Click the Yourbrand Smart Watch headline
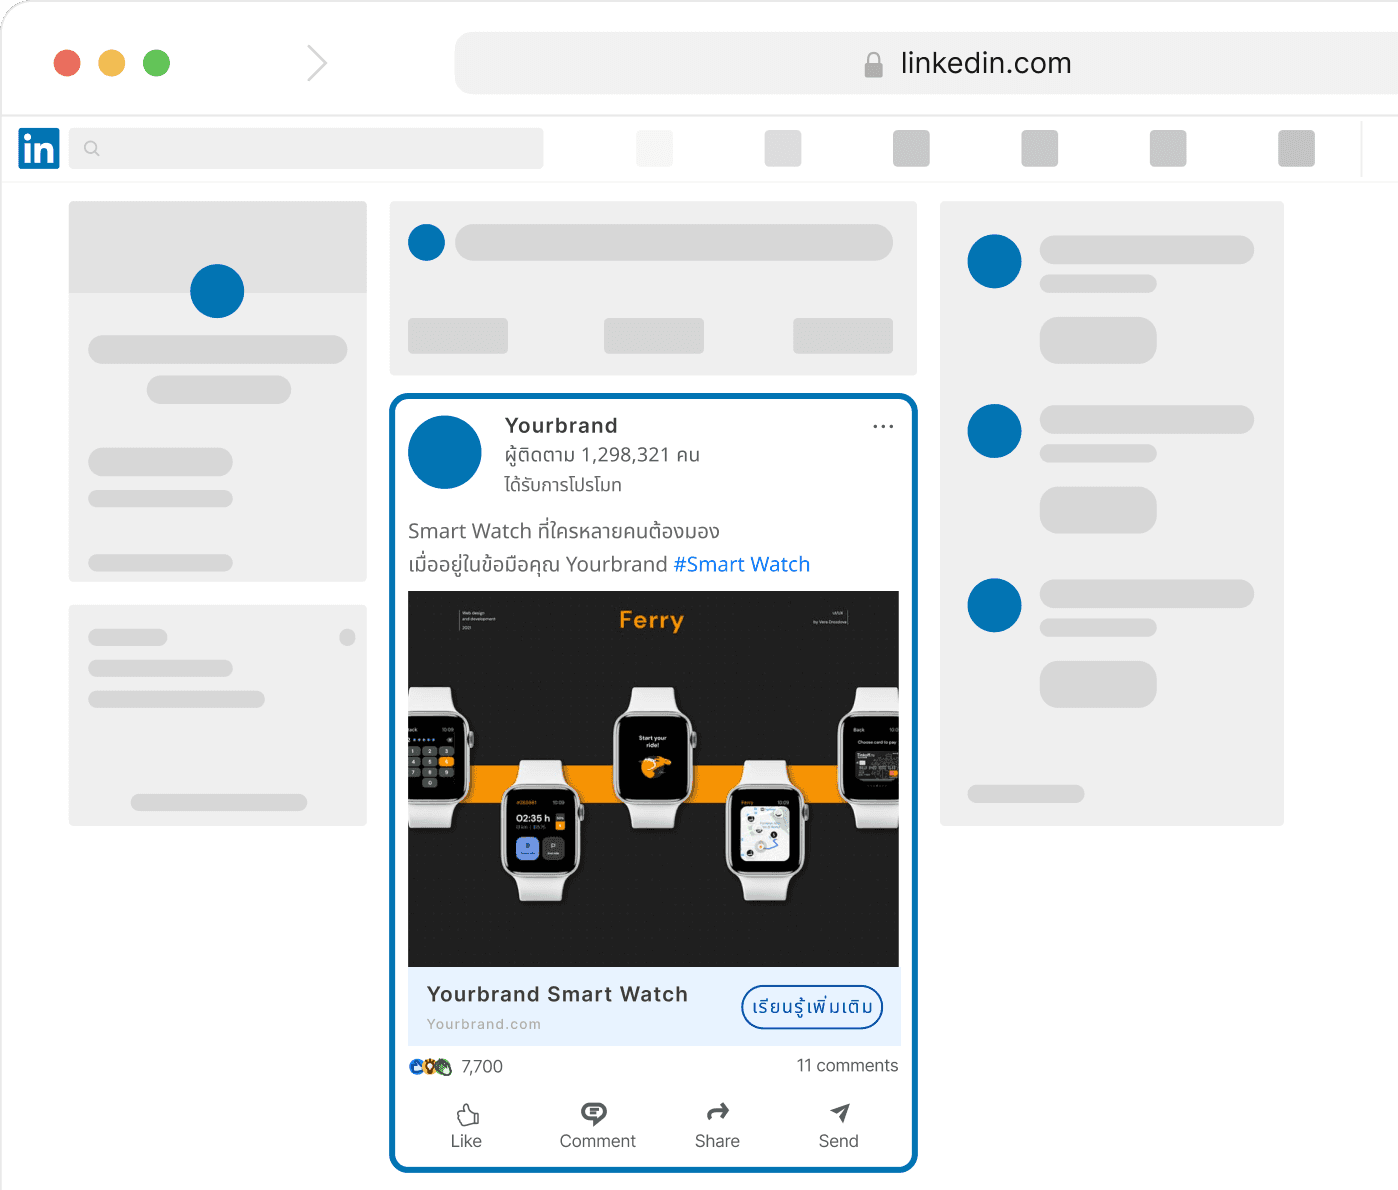This screenshot has width=1398, height=1190. tap(557, 994)
